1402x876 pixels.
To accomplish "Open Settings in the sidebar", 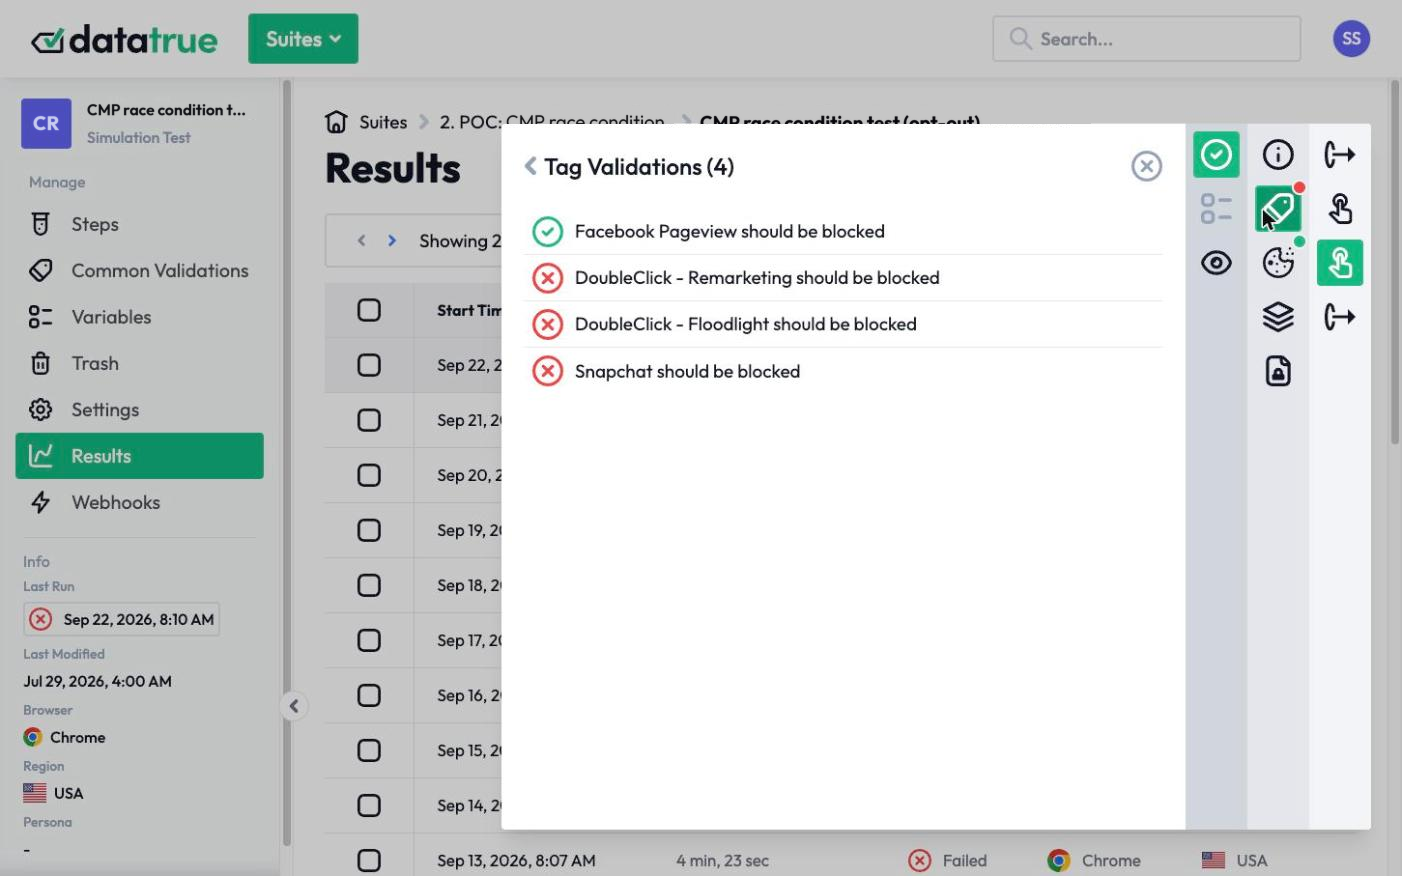I will [139, 409].
